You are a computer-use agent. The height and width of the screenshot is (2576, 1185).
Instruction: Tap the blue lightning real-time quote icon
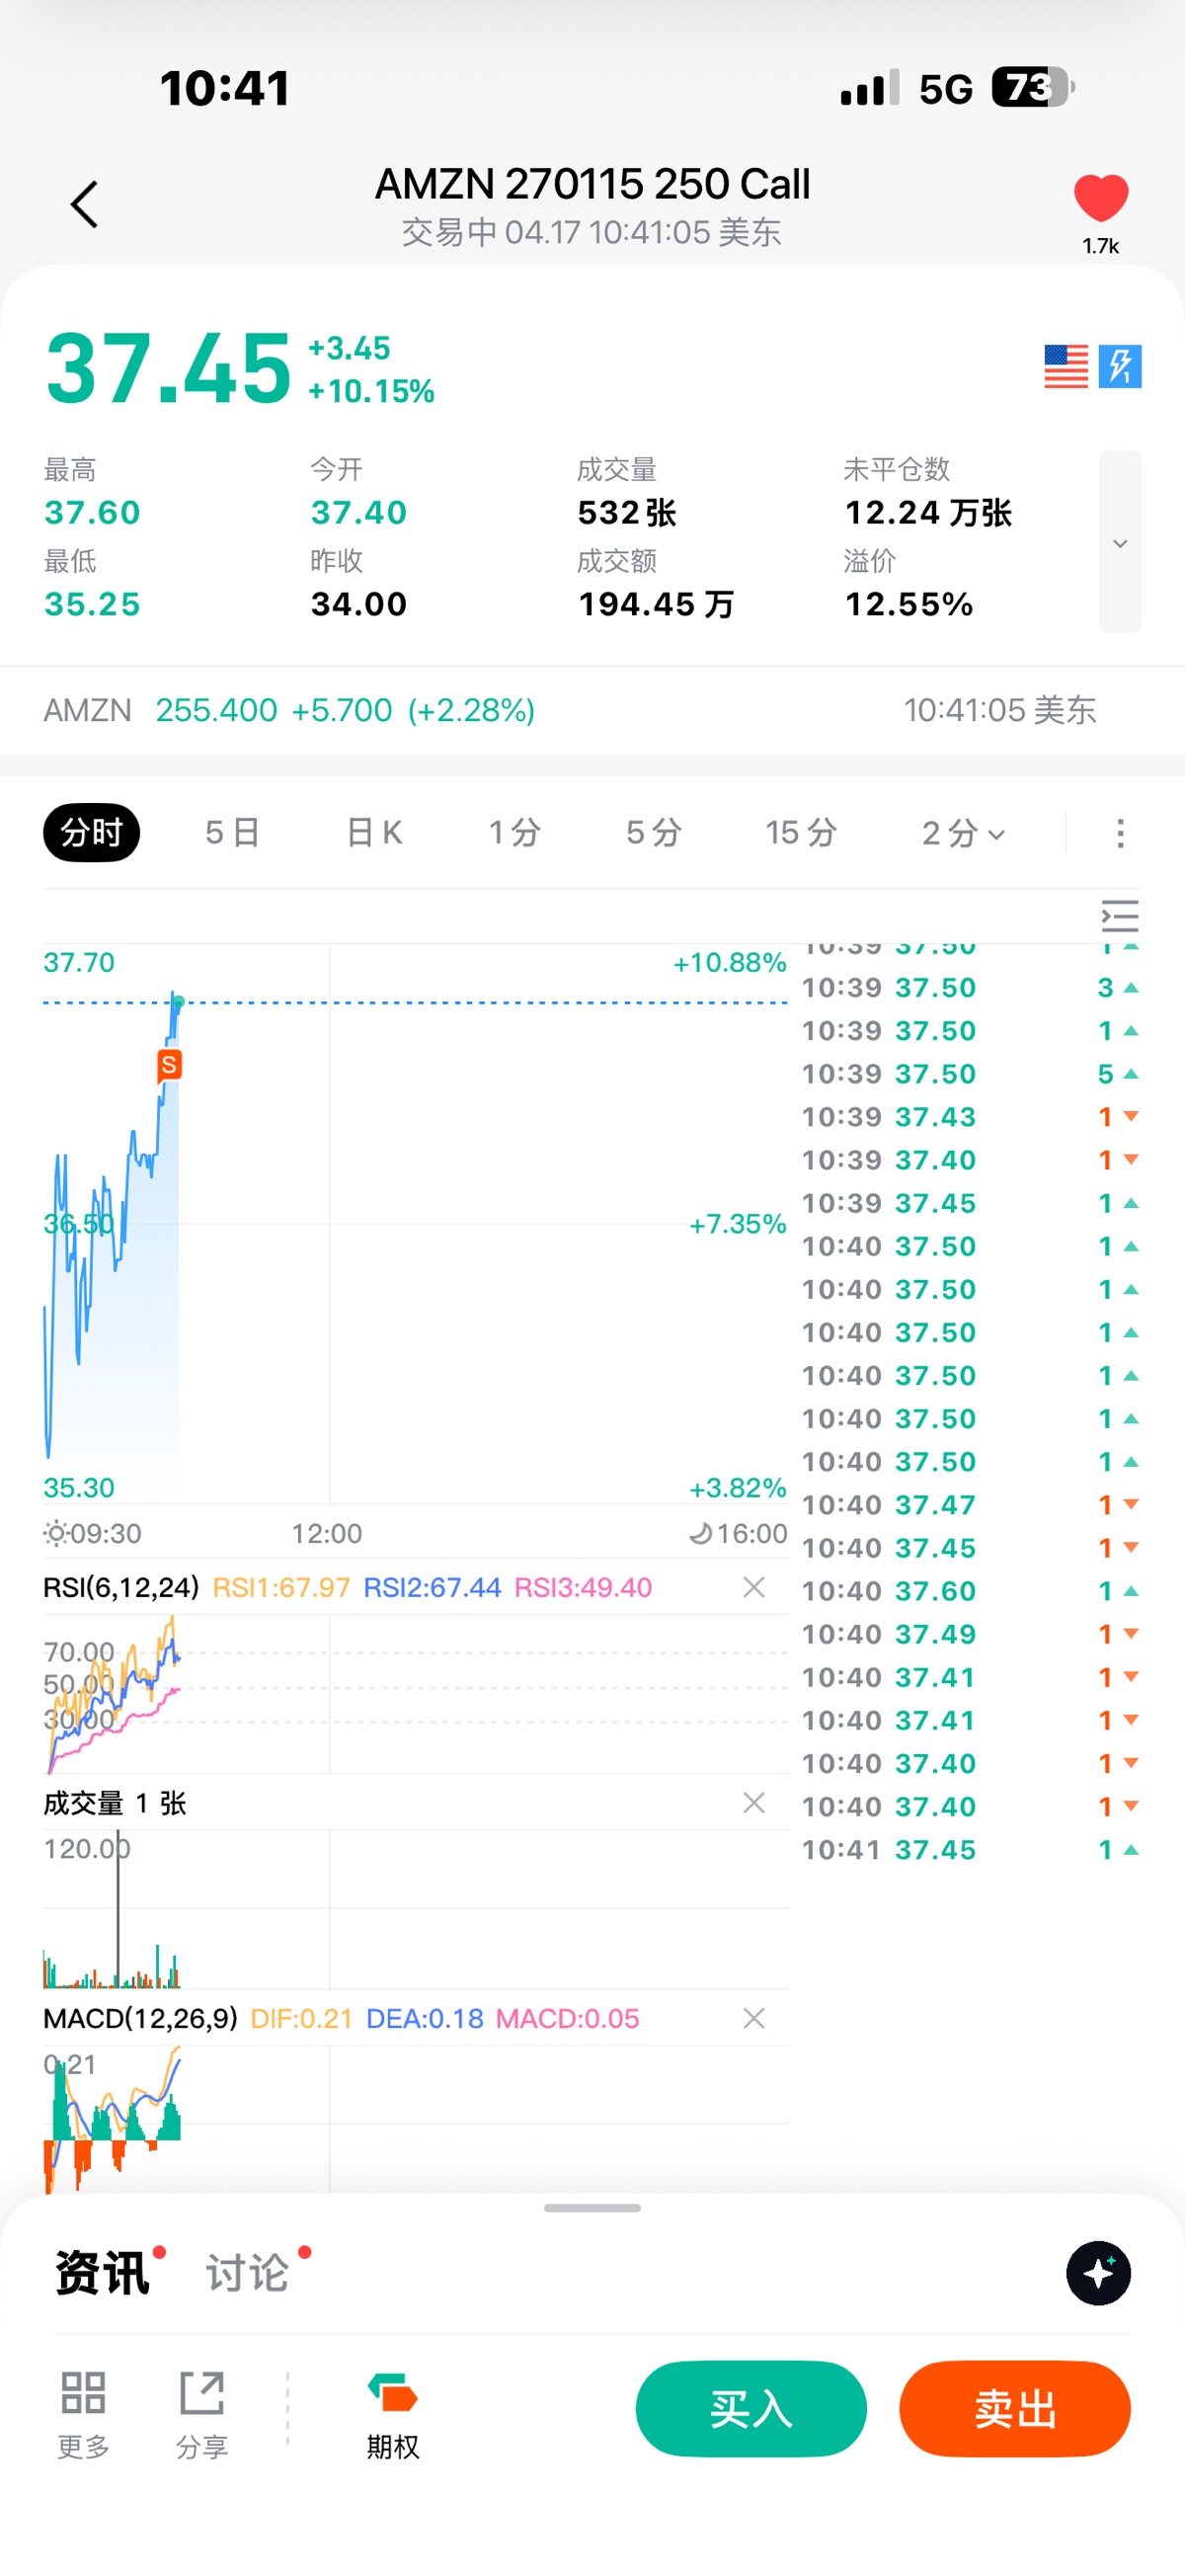[x=1119, y=366]
